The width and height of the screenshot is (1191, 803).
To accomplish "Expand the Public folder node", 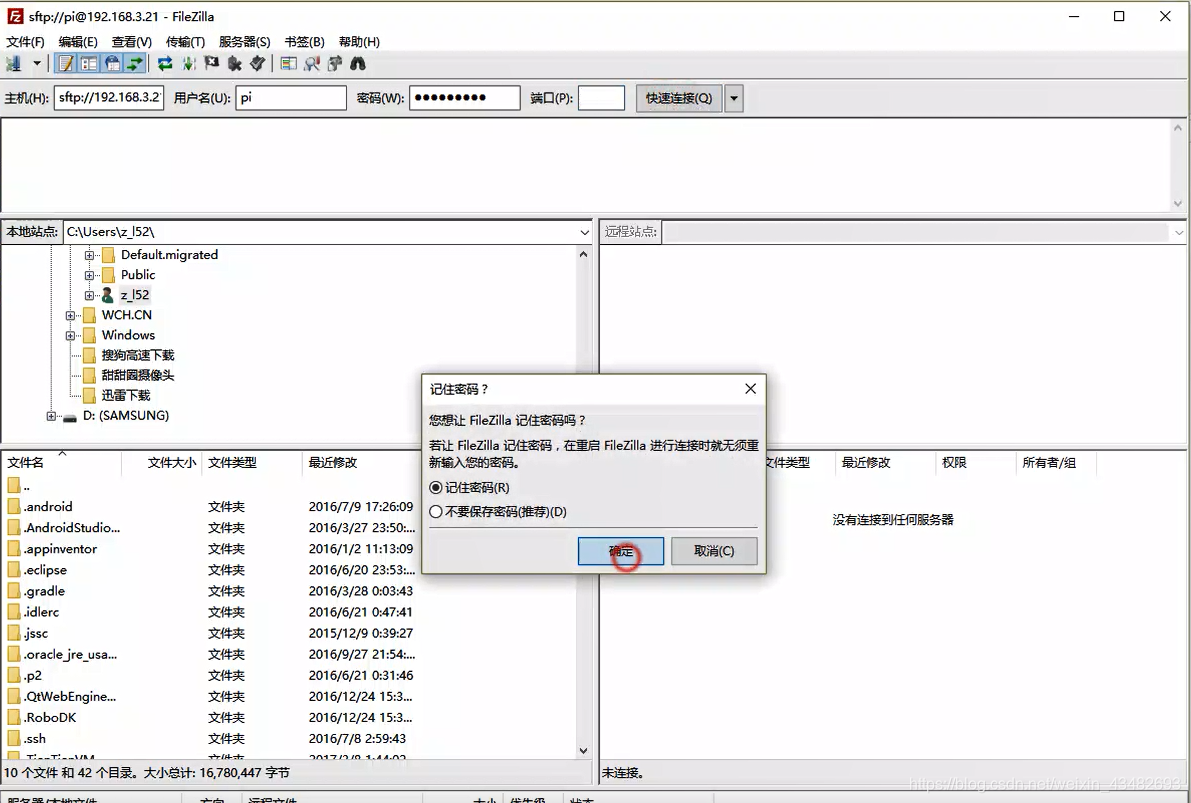I will pyautogui.click(x=89, y=274).
